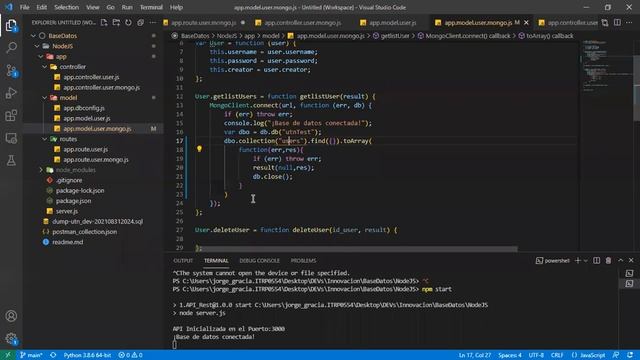Click the code minimap preview
Image resolution: width=640 pixels, height=360 pixels.
pos(607,65)
